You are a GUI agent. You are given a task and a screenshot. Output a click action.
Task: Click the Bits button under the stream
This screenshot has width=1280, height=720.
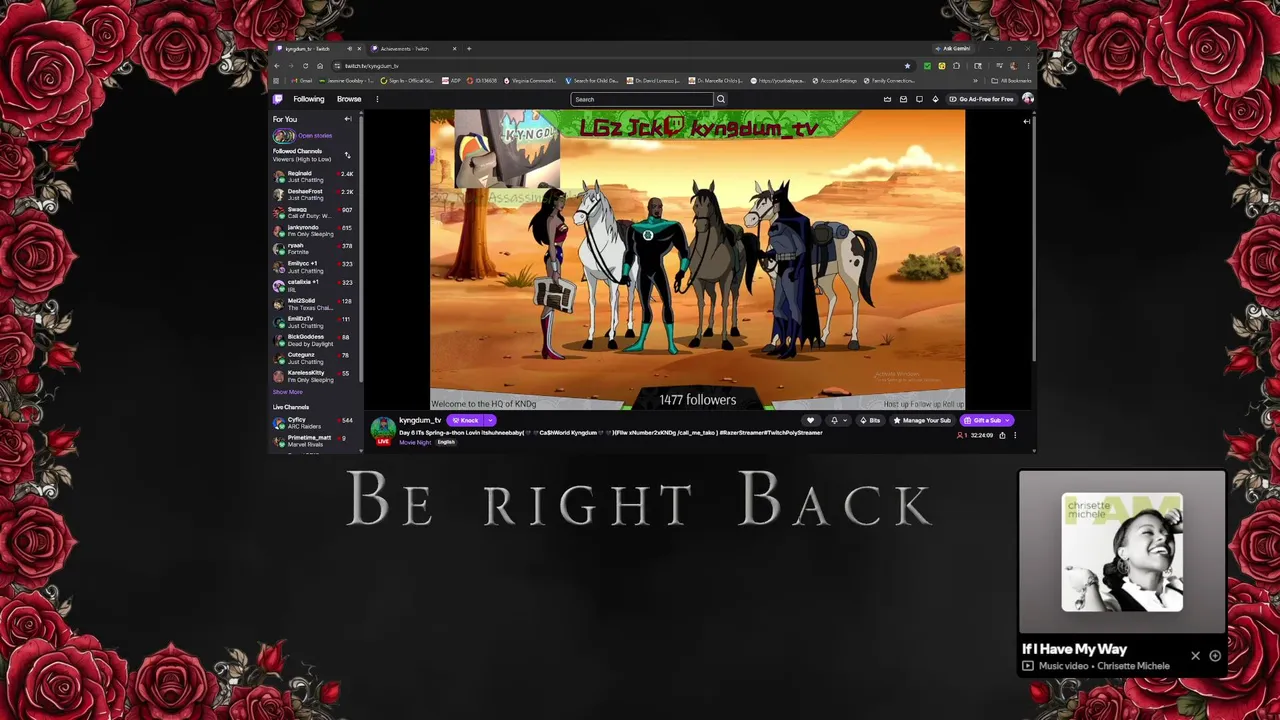coord(870,420)
